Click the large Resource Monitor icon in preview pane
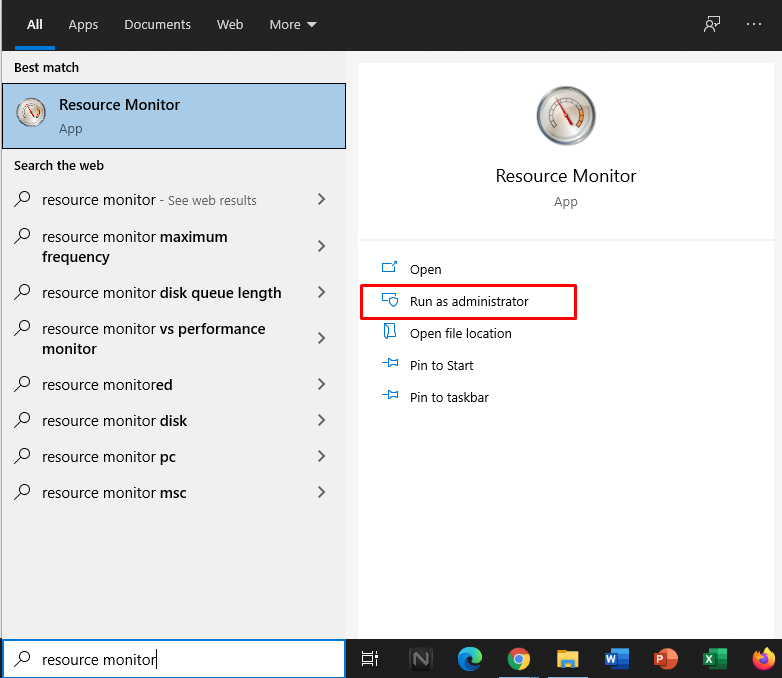Viewport: 782px width, 678px height. pyautogui.click(x=566, y=116)
